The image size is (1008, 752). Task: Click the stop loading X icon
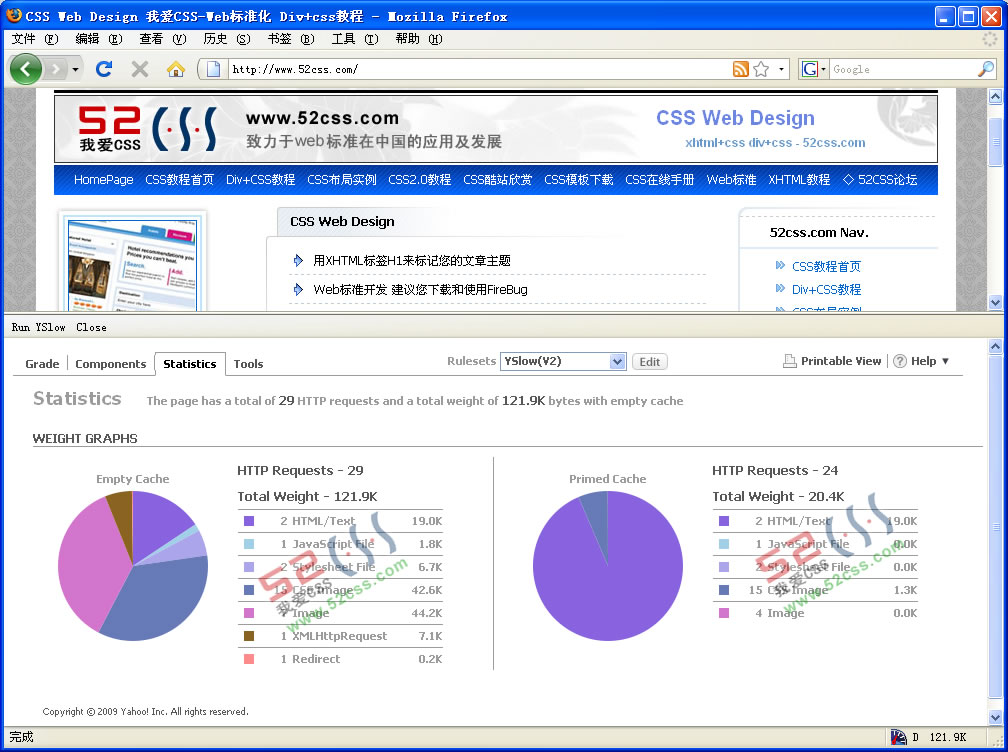140,69
